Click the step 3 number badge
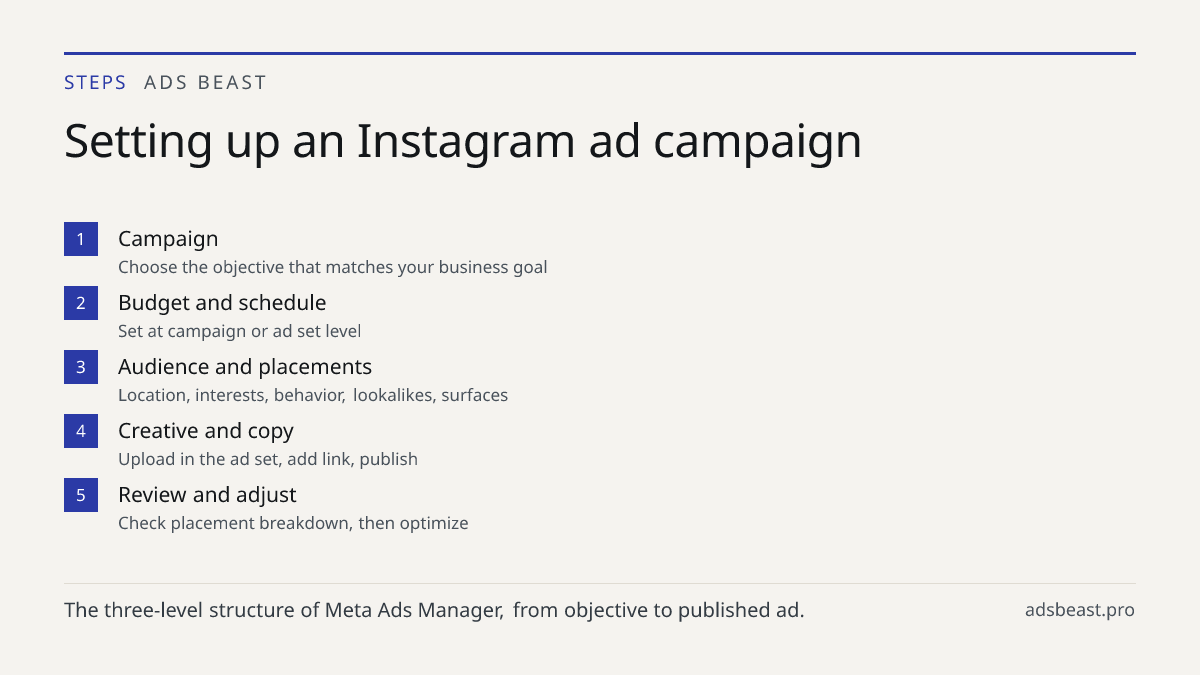 81,367
